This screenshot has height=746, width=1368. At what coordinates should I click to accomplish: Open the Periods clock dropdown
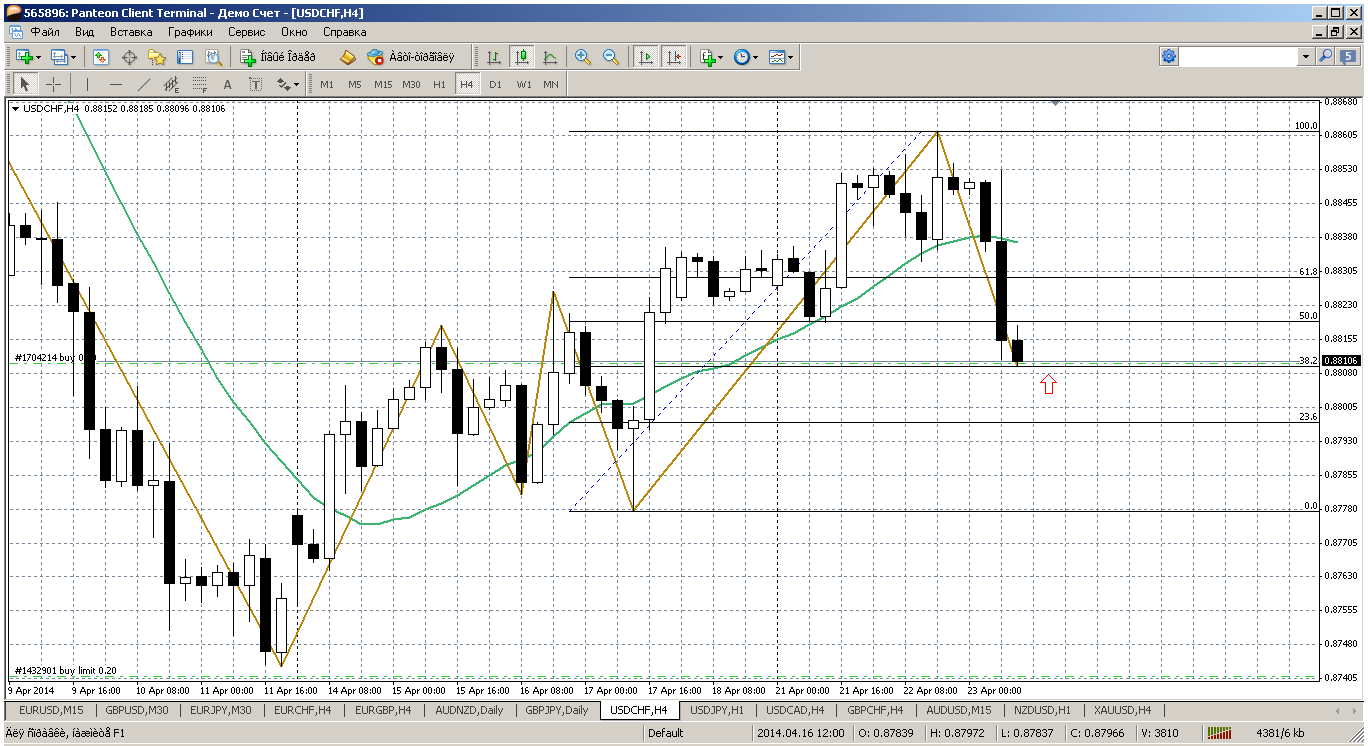[x=745, y=57]
